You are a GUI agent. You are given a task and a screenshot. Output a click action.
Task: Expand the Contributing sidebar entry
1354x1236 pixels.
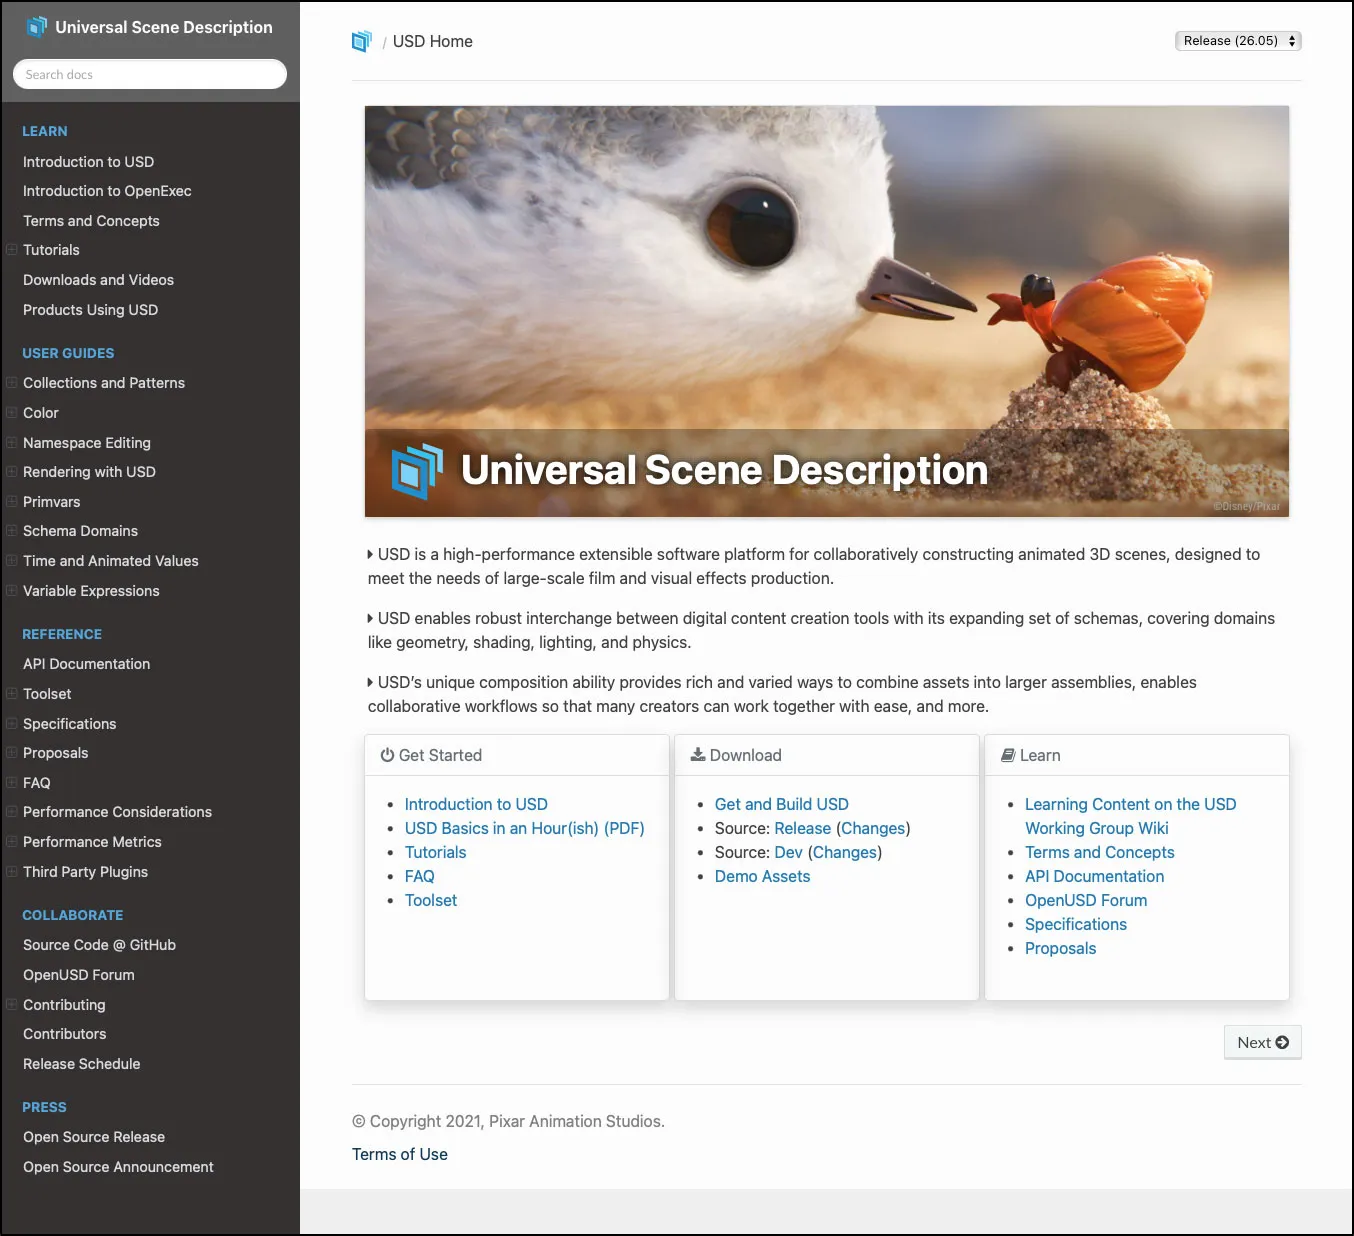click(x=11, y=1004)
